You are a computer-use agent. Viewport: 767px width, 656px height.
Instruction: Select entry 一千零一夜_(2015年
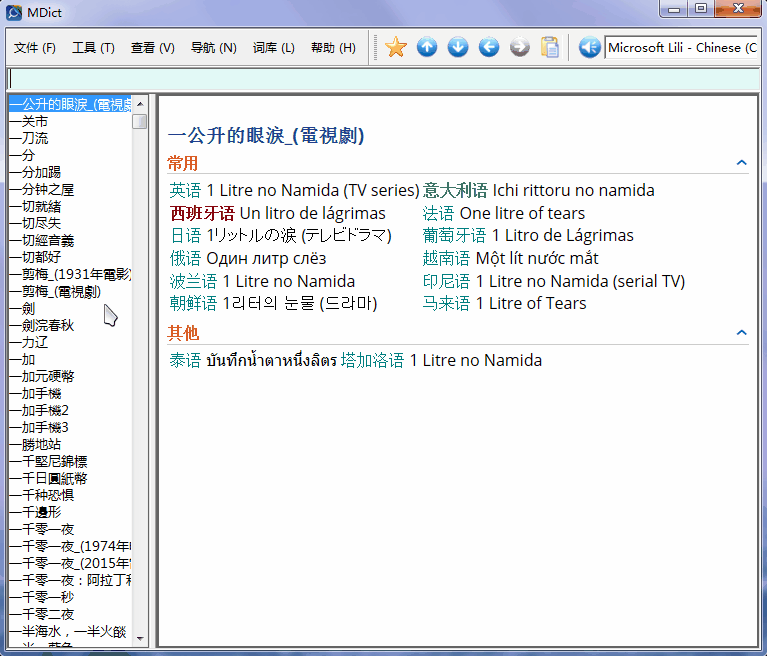(70, 563)
